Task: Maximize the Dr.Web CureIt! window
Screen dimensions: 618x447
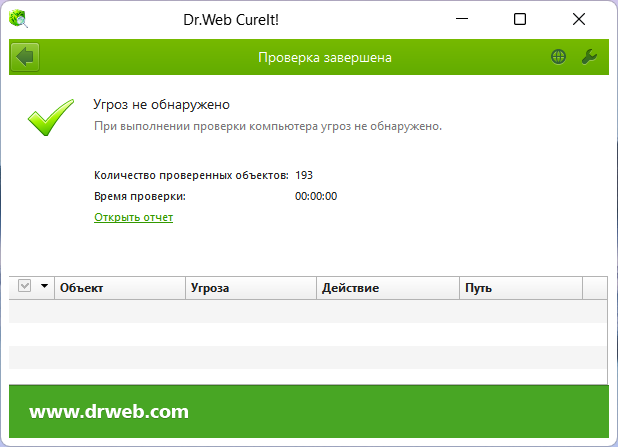Action: pos(520,19)
